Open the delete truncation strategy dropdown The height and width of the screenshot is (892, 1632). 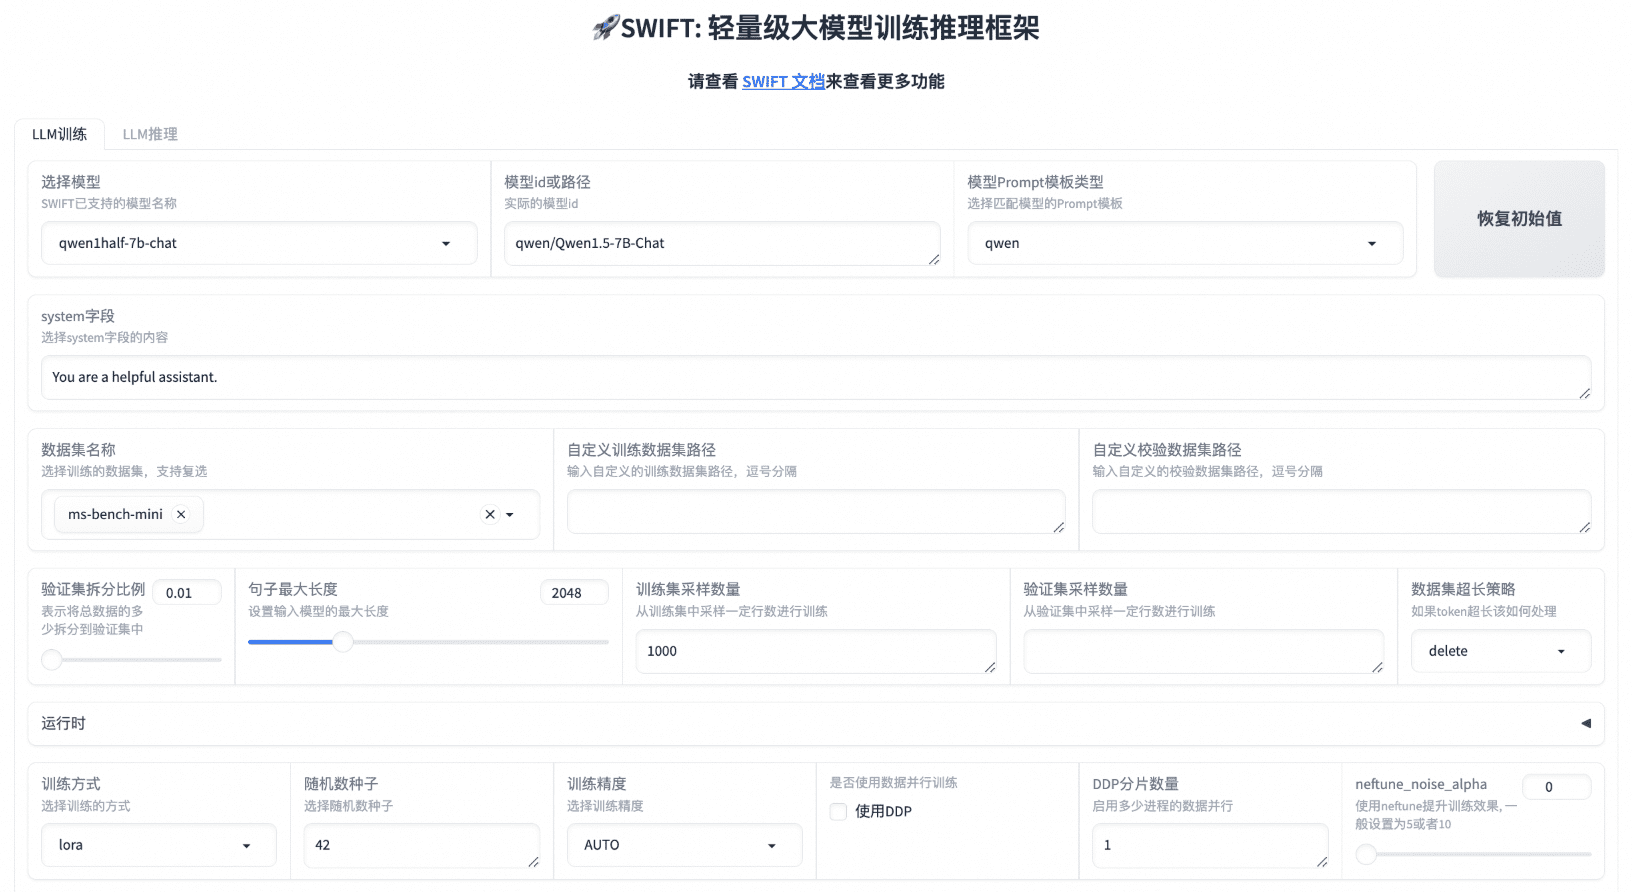point(1501,651)
